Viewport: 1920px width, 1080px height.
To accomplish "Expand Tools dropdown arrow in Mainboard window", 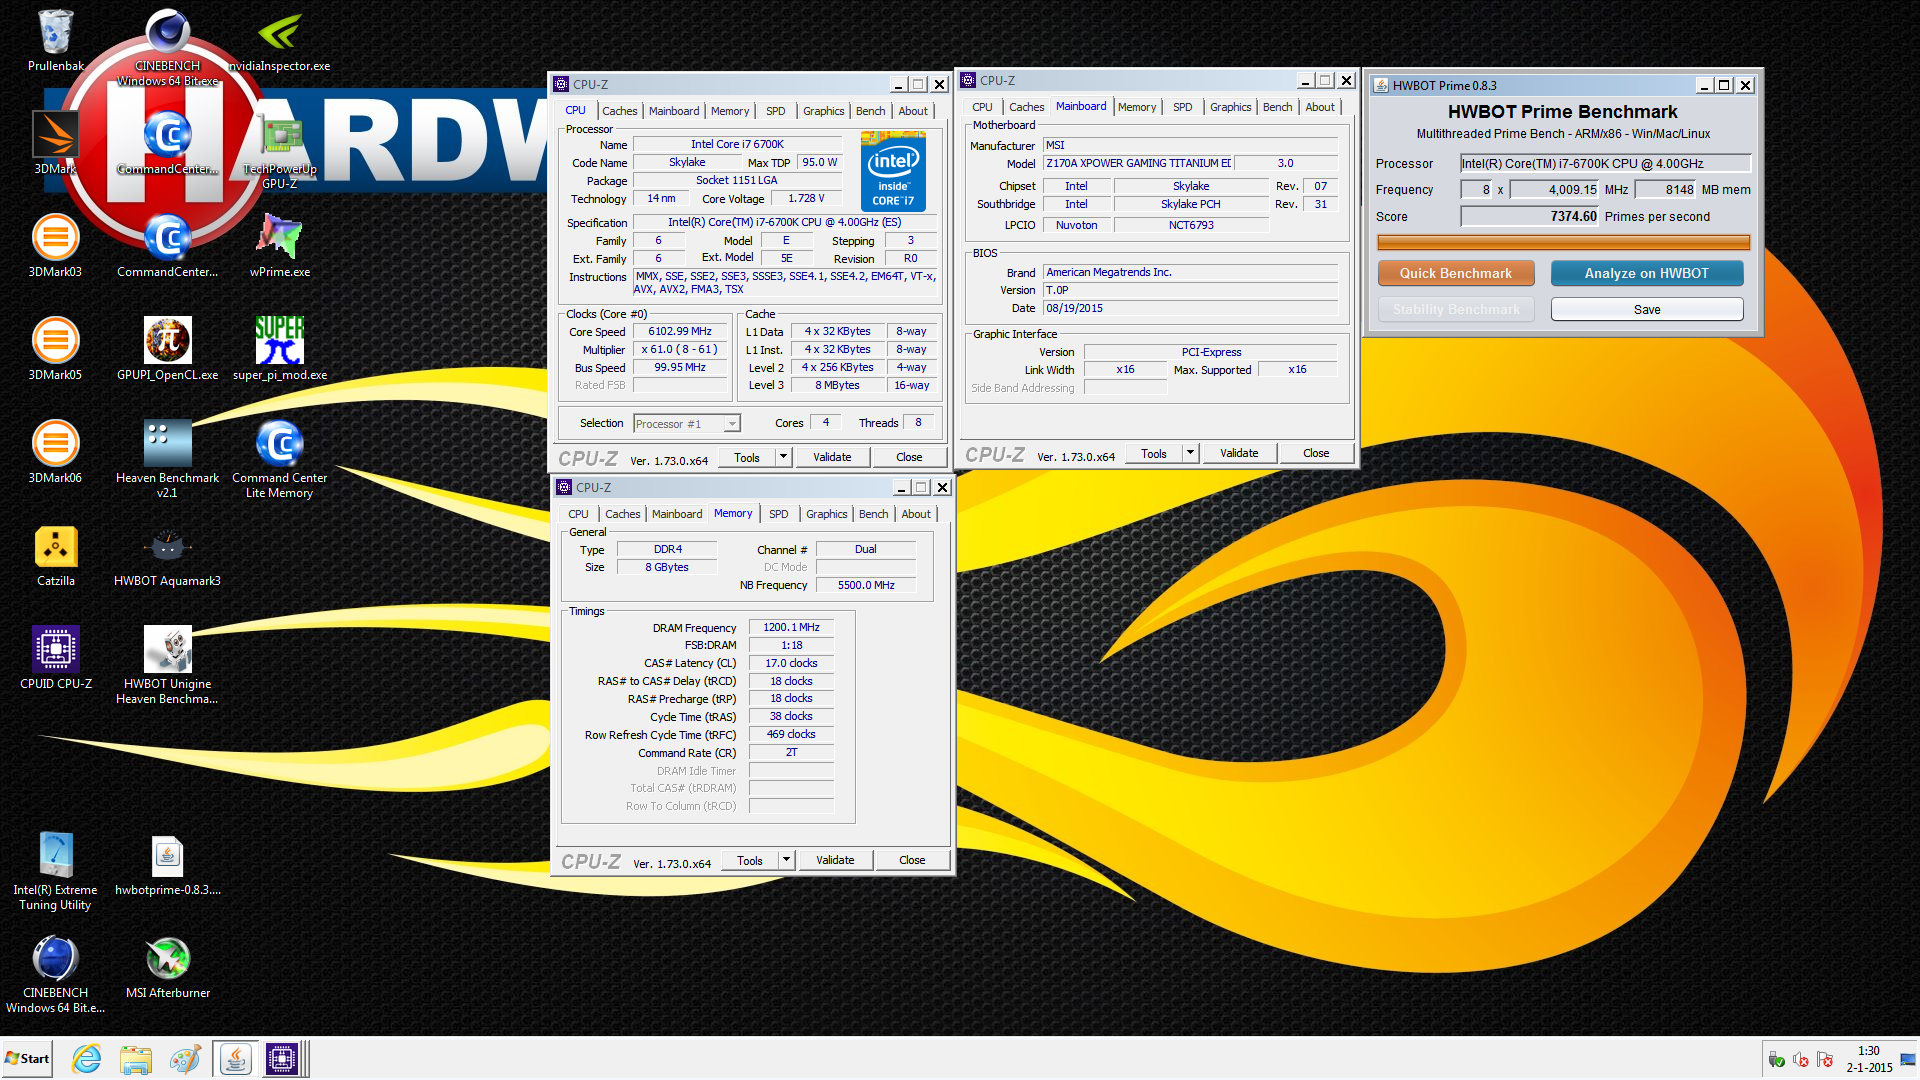I will (1190, 453).
